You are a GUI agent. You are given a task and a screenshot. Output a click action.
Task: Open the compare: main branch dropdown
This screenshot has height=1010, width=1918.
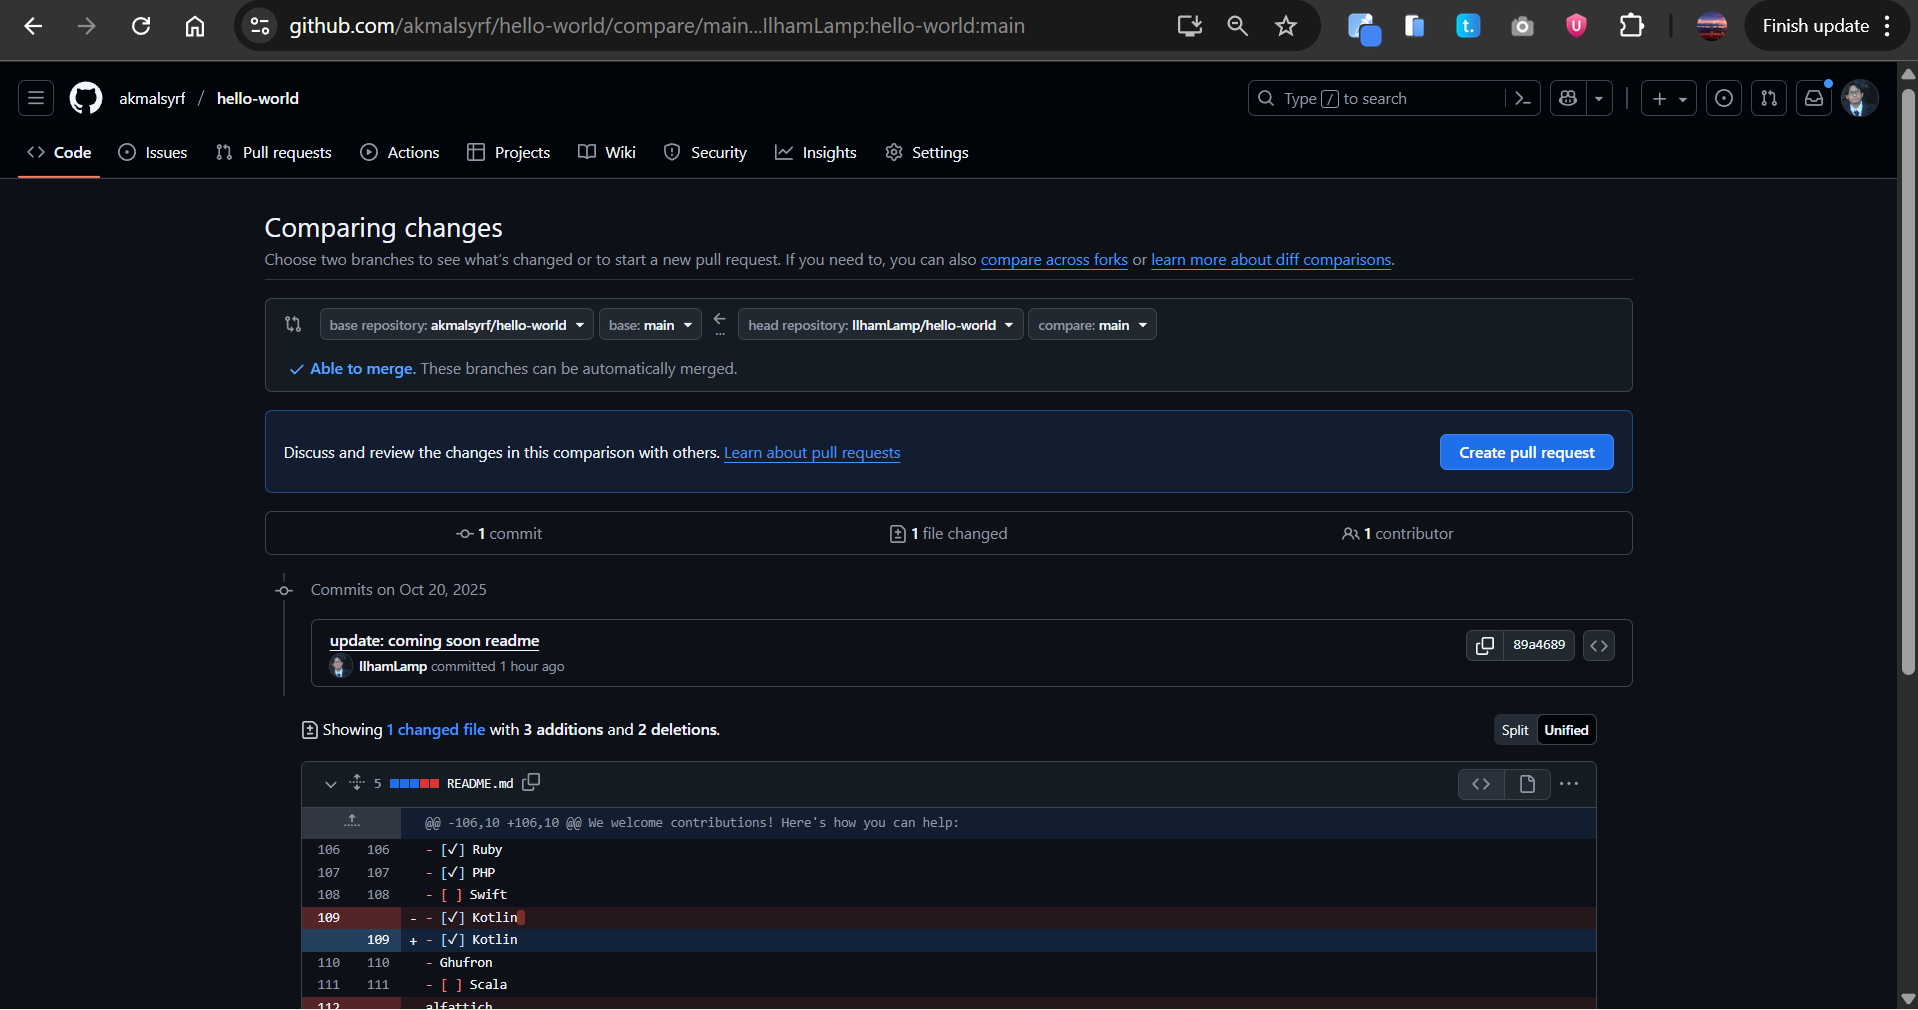tap(1092, 325)
